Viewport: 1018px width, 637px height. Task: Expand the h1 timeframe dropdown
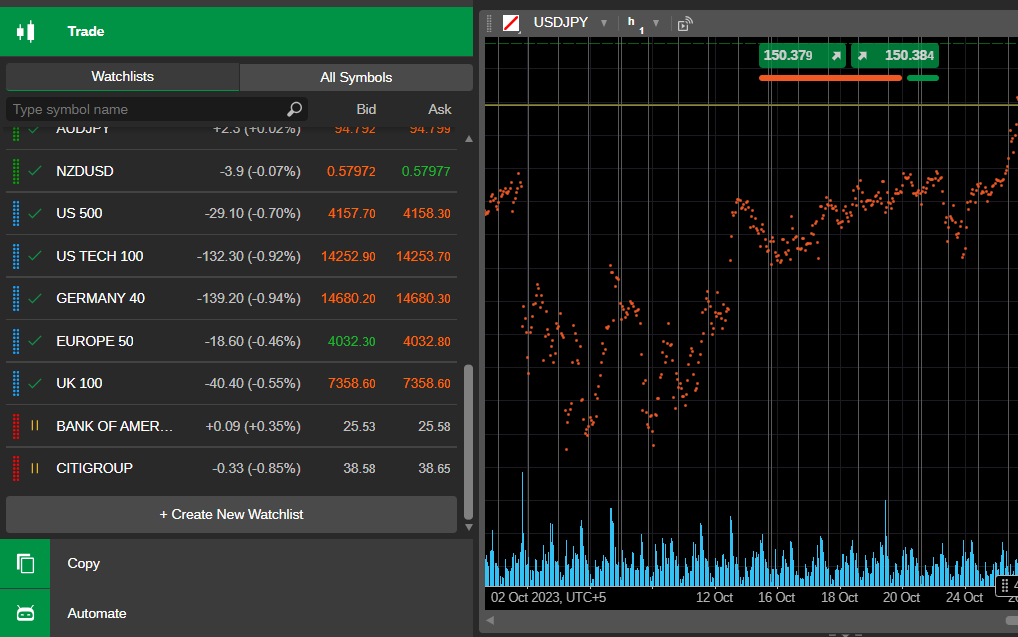(656, 23)
